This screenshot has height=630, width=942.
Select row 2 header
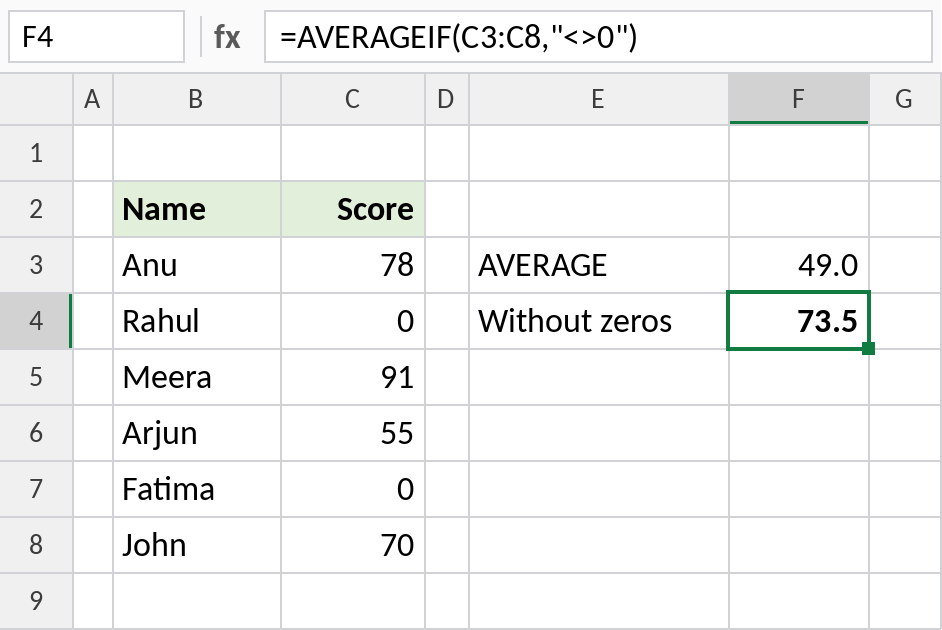point(36,209)
